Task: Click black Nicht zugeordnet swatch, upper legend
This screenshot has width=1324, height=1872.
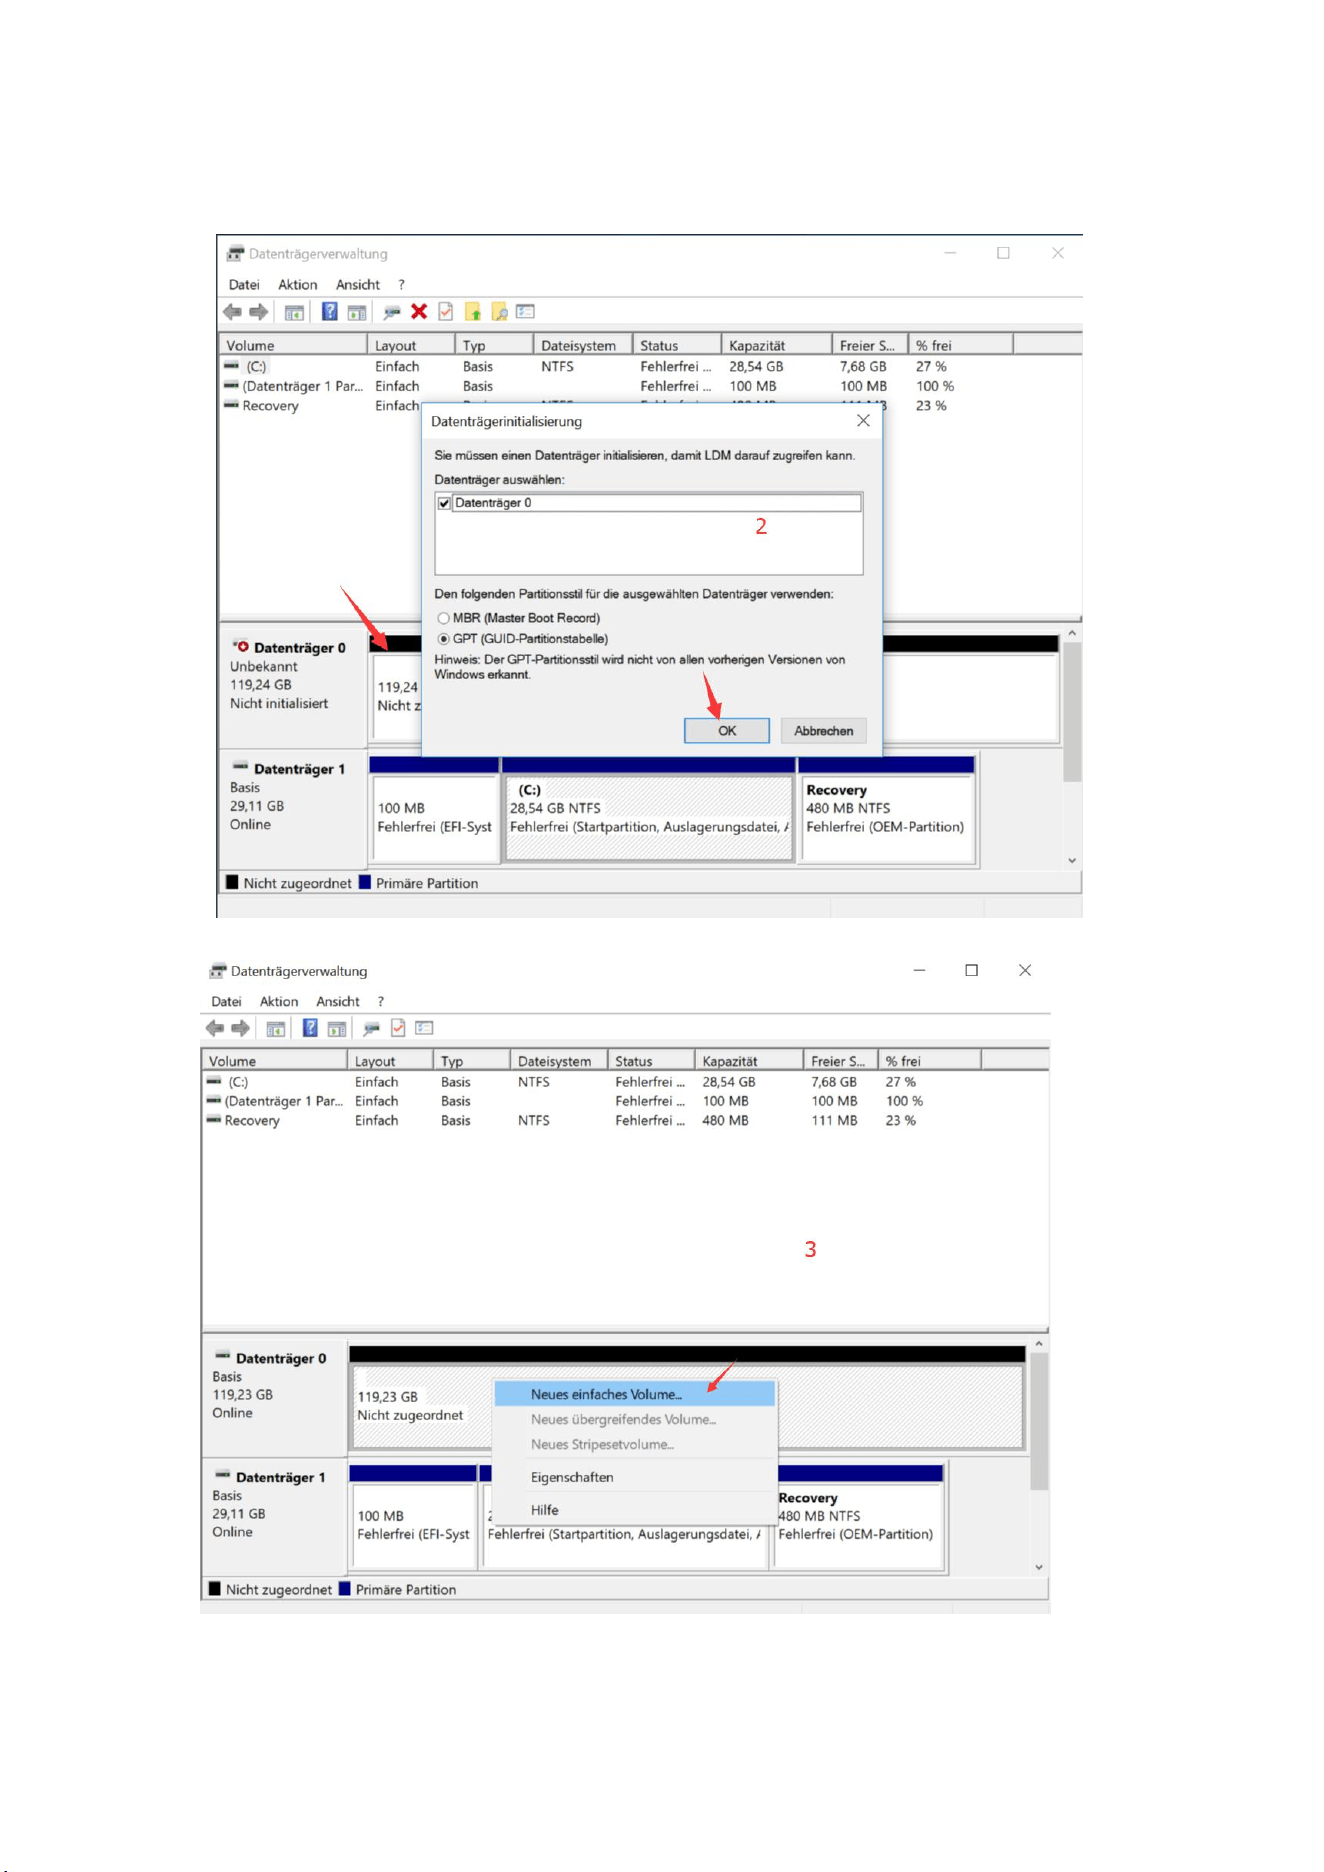Action: (232, 882)
